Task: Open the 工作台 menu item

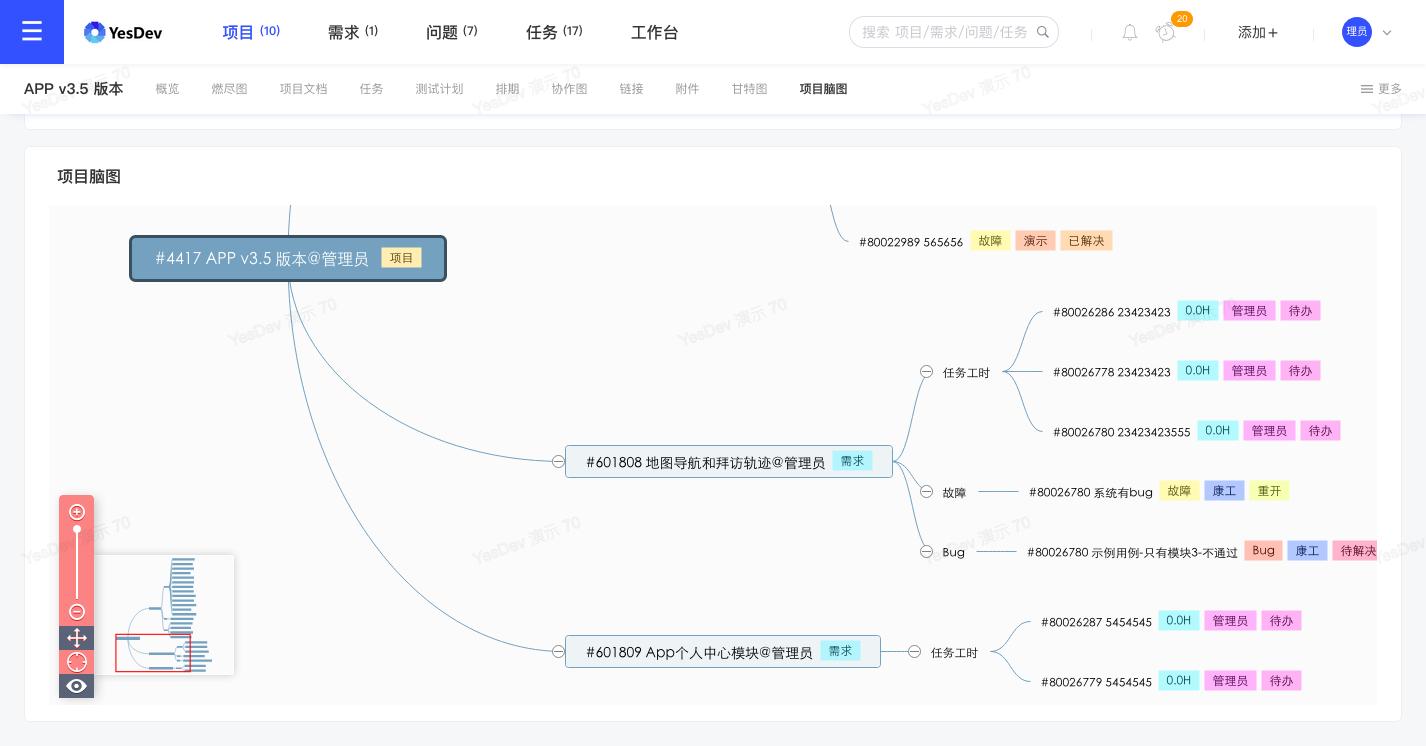Action: 655,32
